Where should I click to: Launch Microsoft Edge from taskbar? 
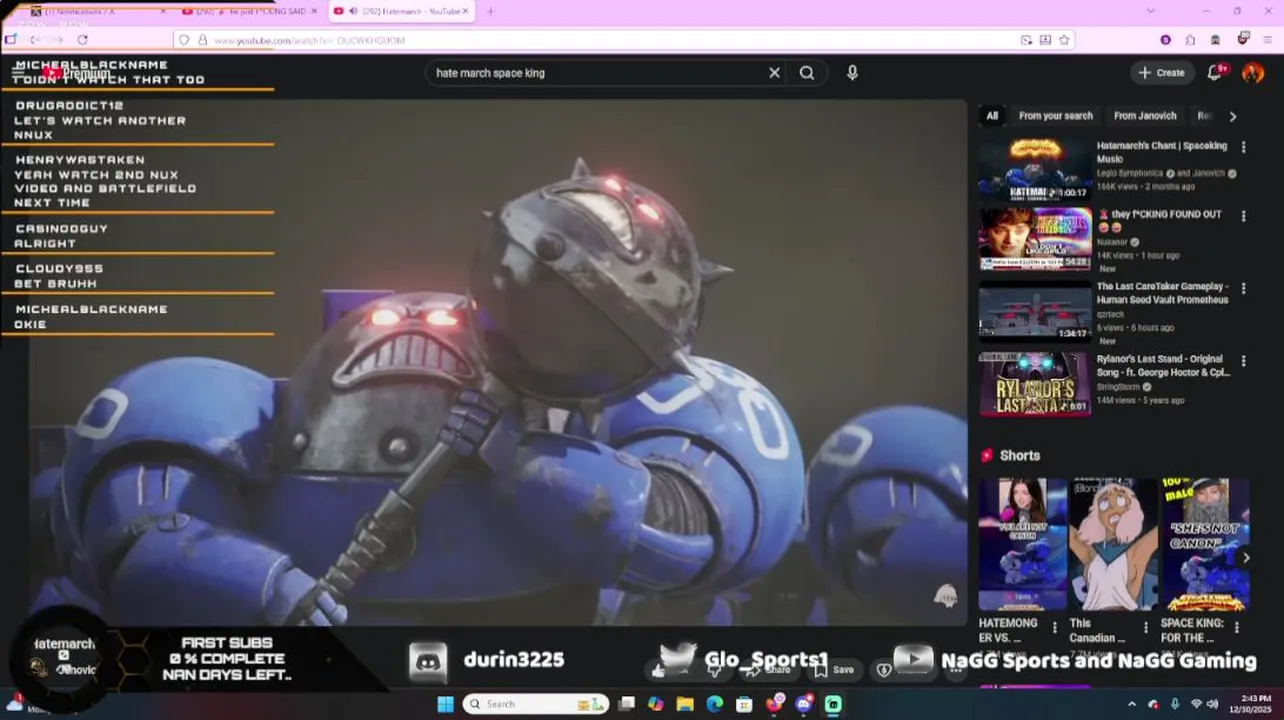(x=715, y=704)
